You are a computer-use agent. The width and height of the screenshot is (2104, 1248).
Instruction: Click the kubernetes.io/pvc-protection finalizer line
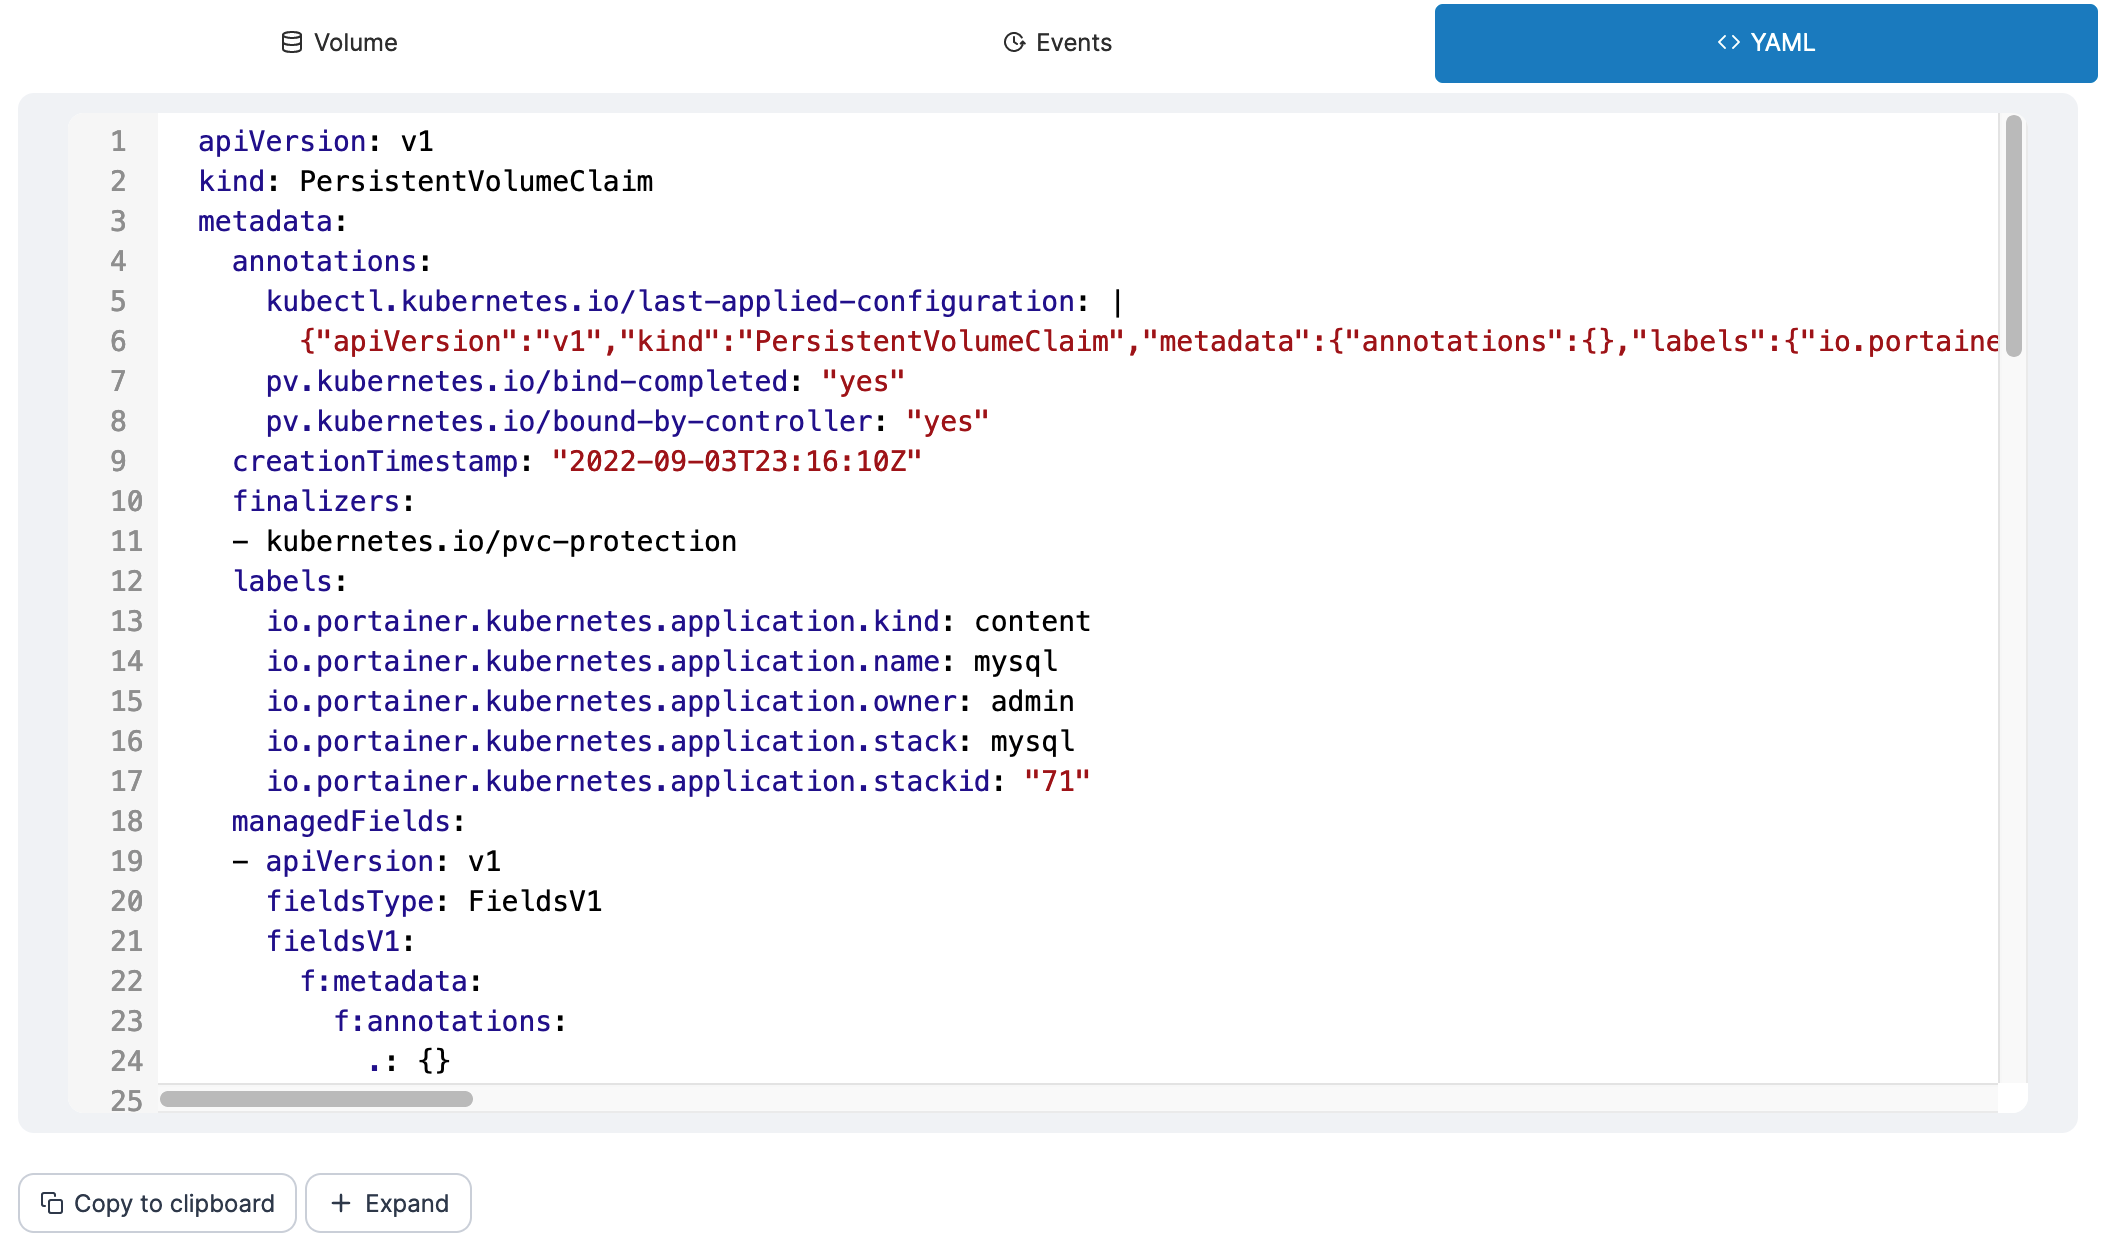(500, 541)
